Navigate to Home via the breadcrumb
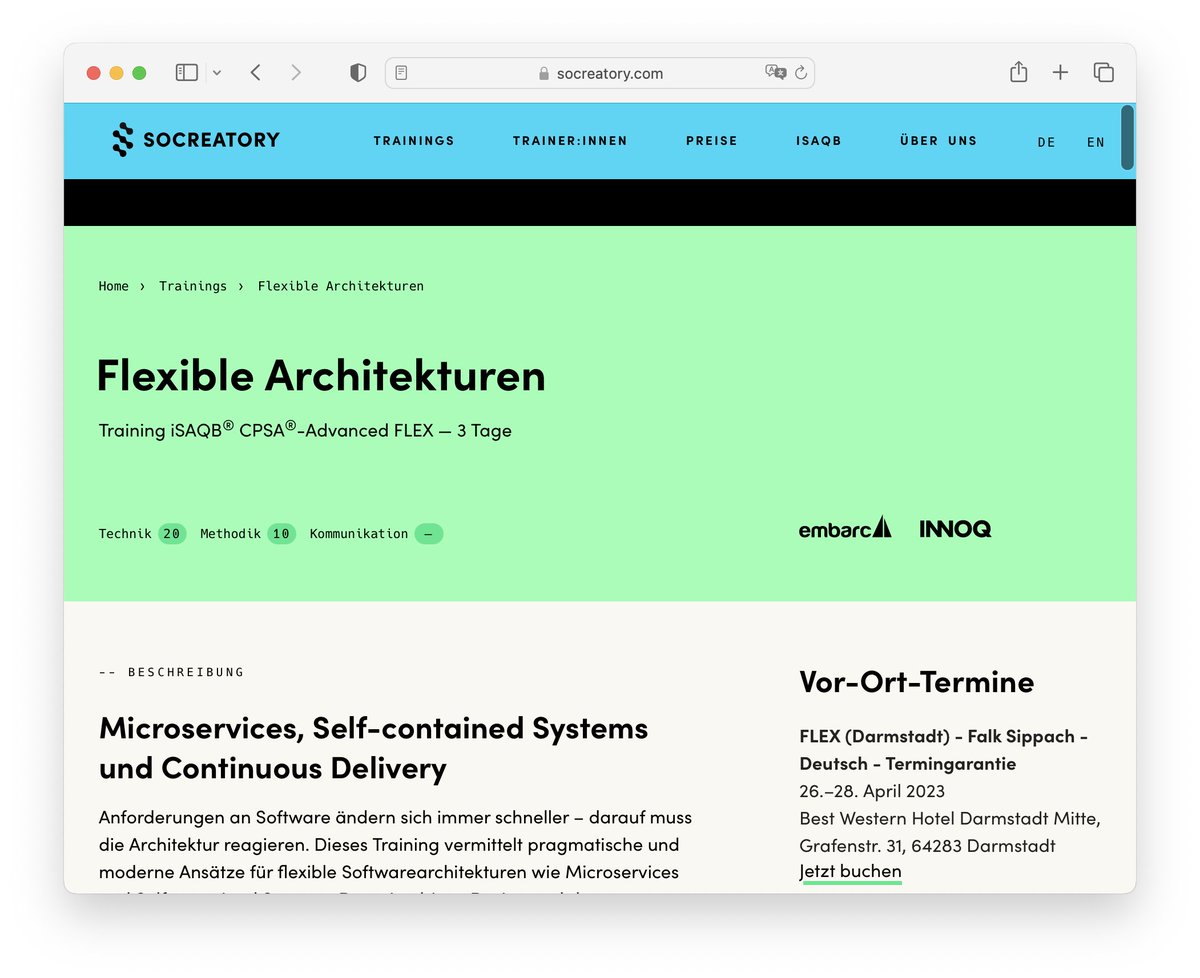Image resolution: width=1200 pixels, height=978 pixels. (113, 286)
